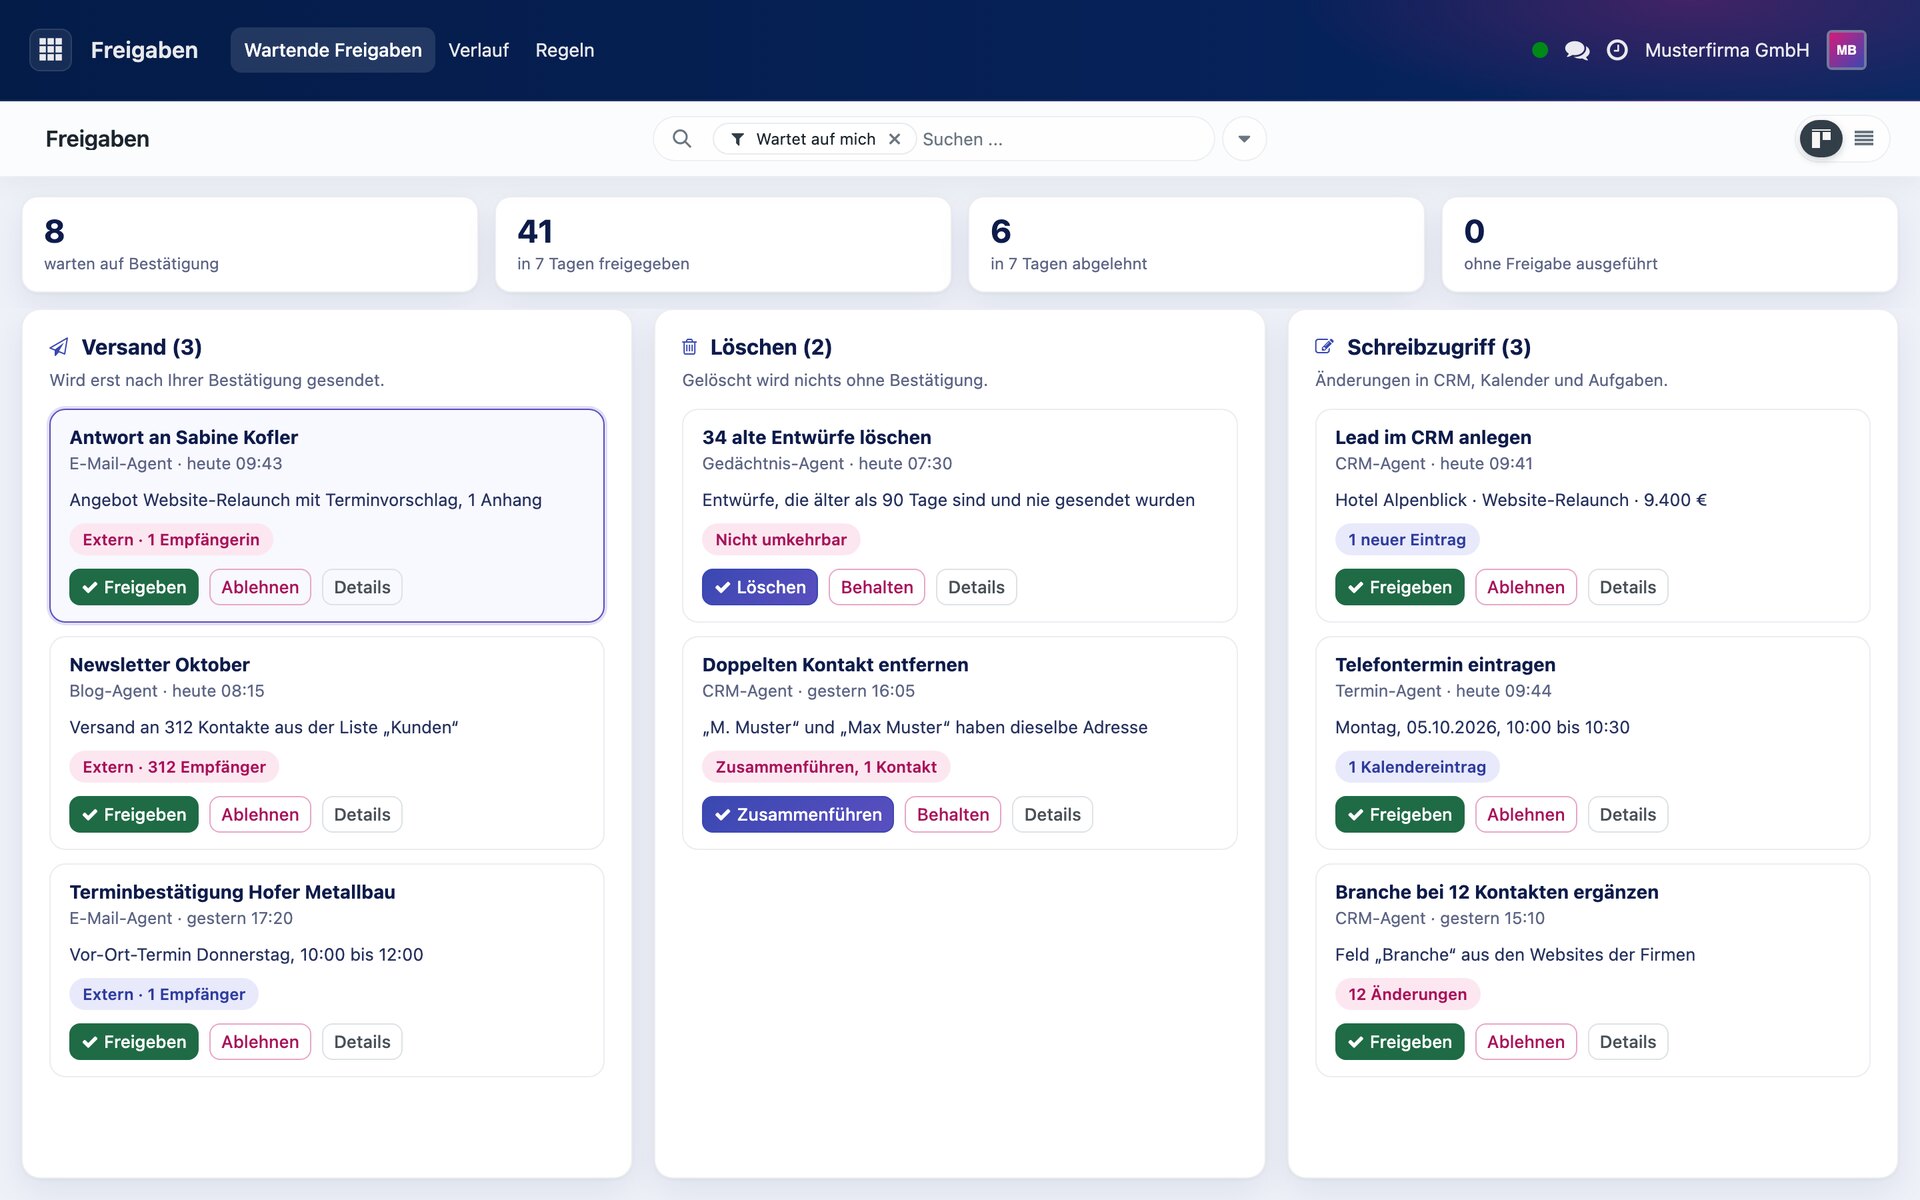This screenshot has height=1200, width=1920.
Task: Click the Löschen trash icon
Action: coord(689,347)
